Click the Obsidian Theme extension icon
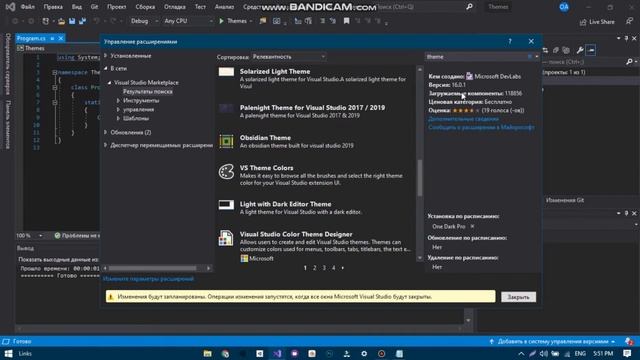 (x=226, y=141)
